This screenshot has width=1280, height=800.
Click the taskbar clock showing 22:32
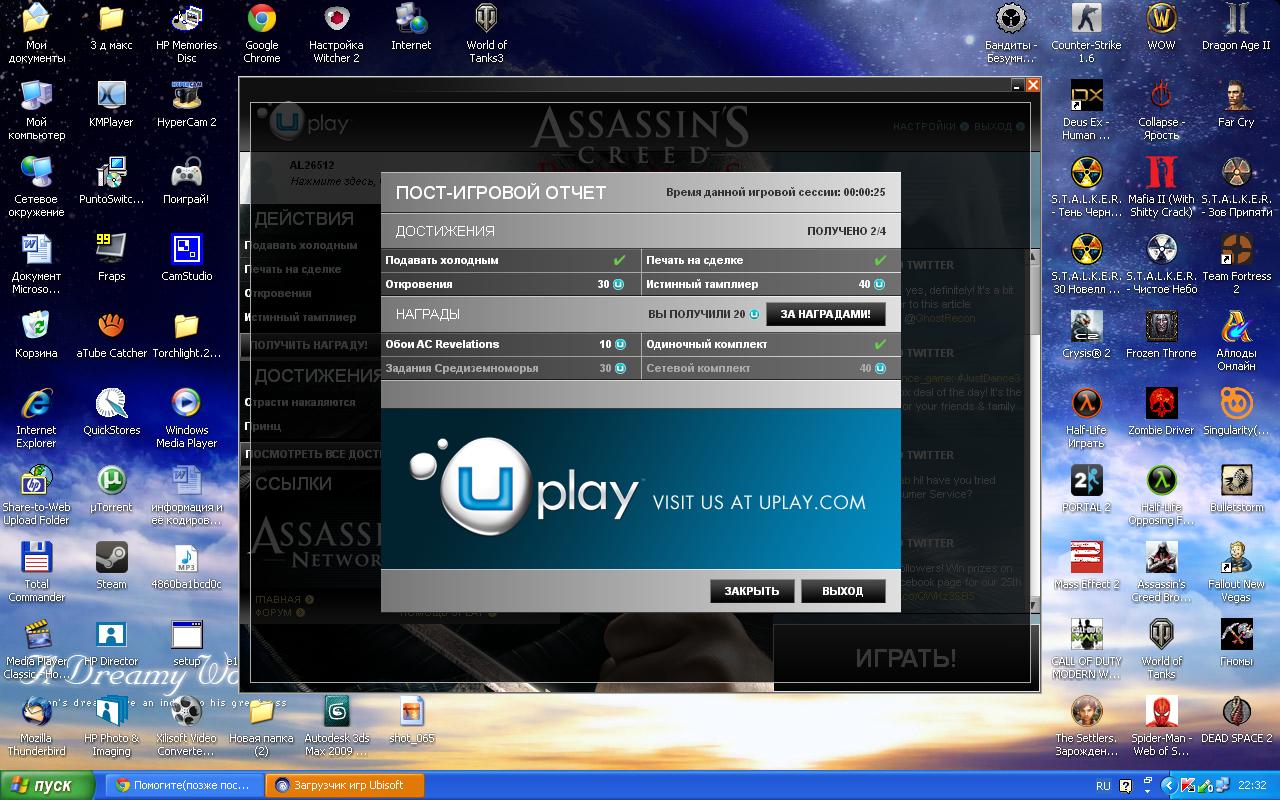1252,786
